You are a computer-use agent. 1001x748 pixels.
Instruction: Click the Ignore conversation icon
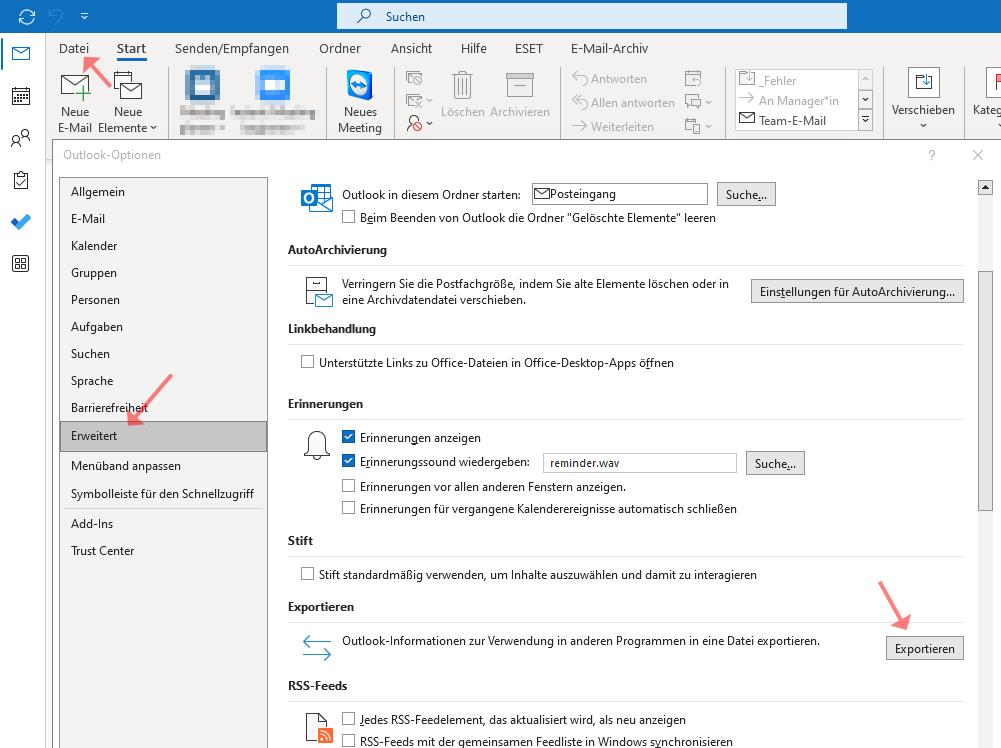pos(414,79)
